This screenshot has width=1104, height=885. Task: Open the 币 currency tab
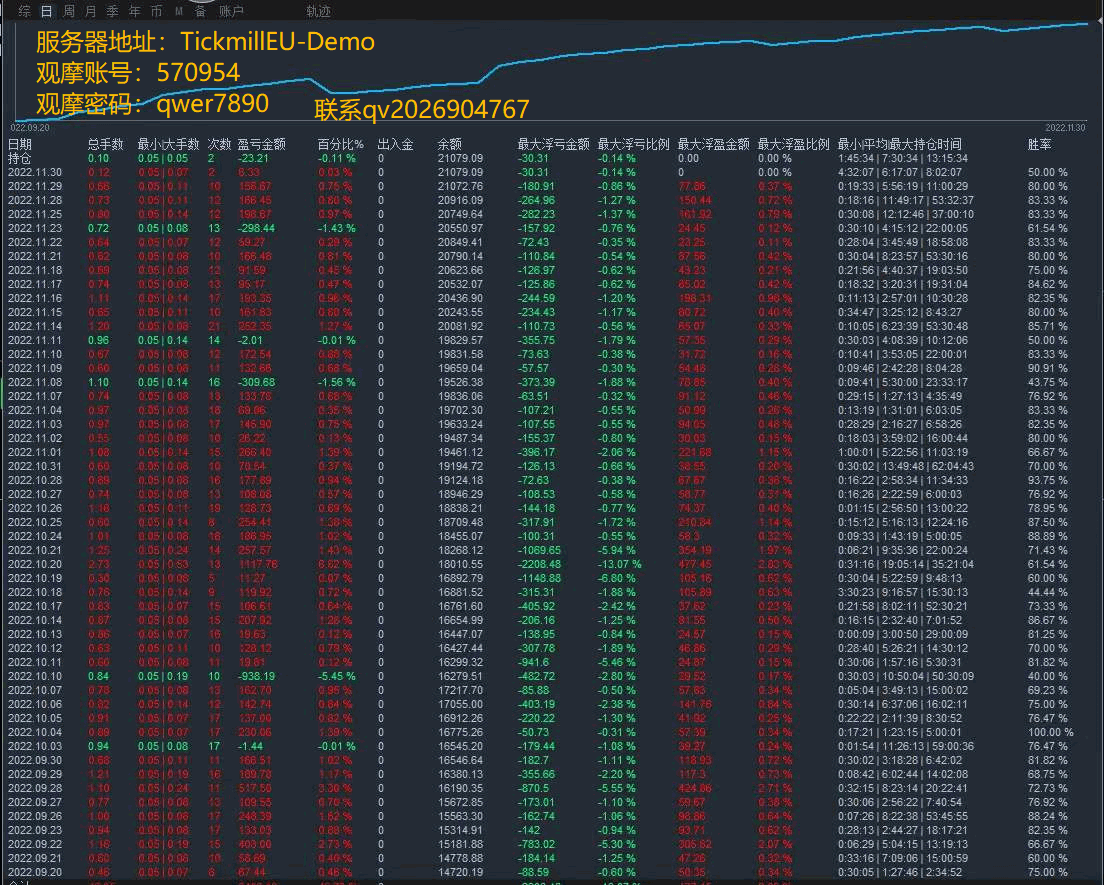(156, 11)
